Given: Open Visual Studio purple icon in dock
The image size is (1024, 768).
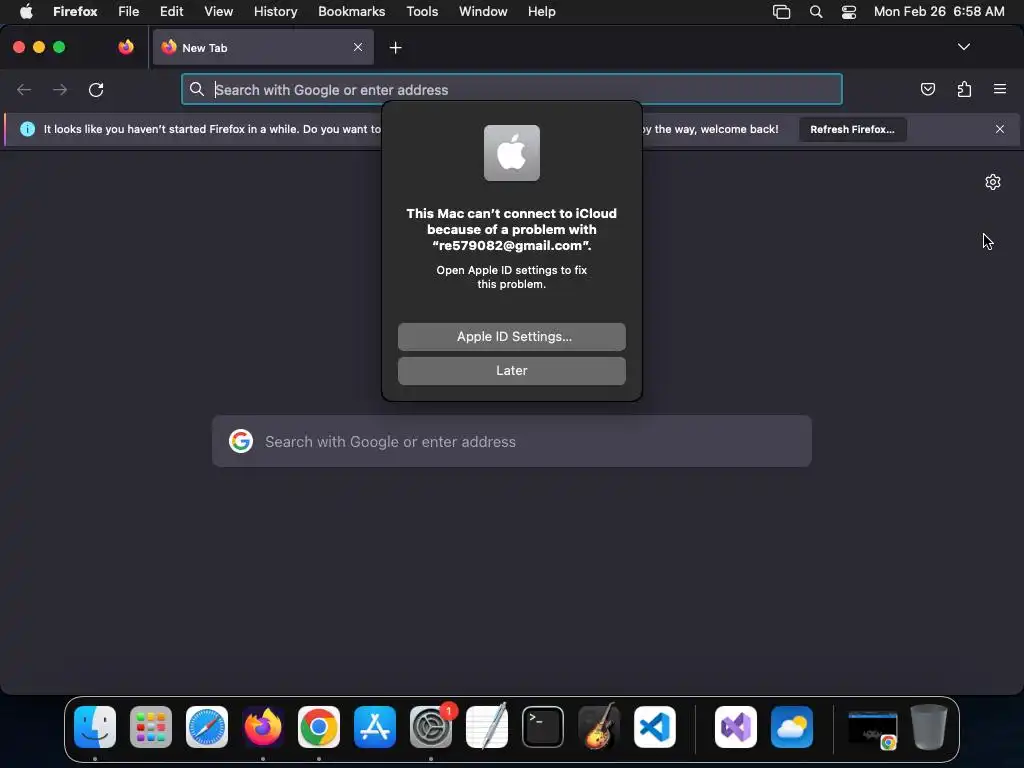Looking at the screenshot, I should pyautogui.click(x=736, y=727).
